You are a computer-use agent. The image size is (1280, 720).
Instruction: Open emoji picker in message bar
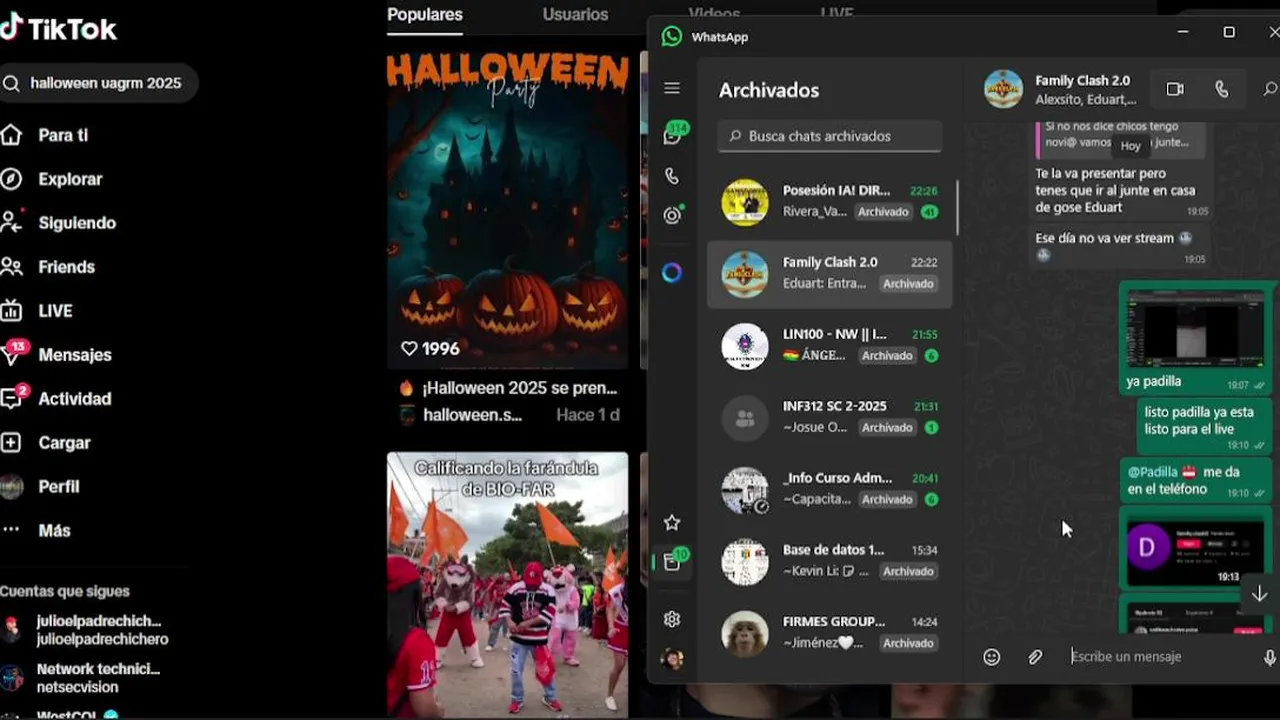991,657
